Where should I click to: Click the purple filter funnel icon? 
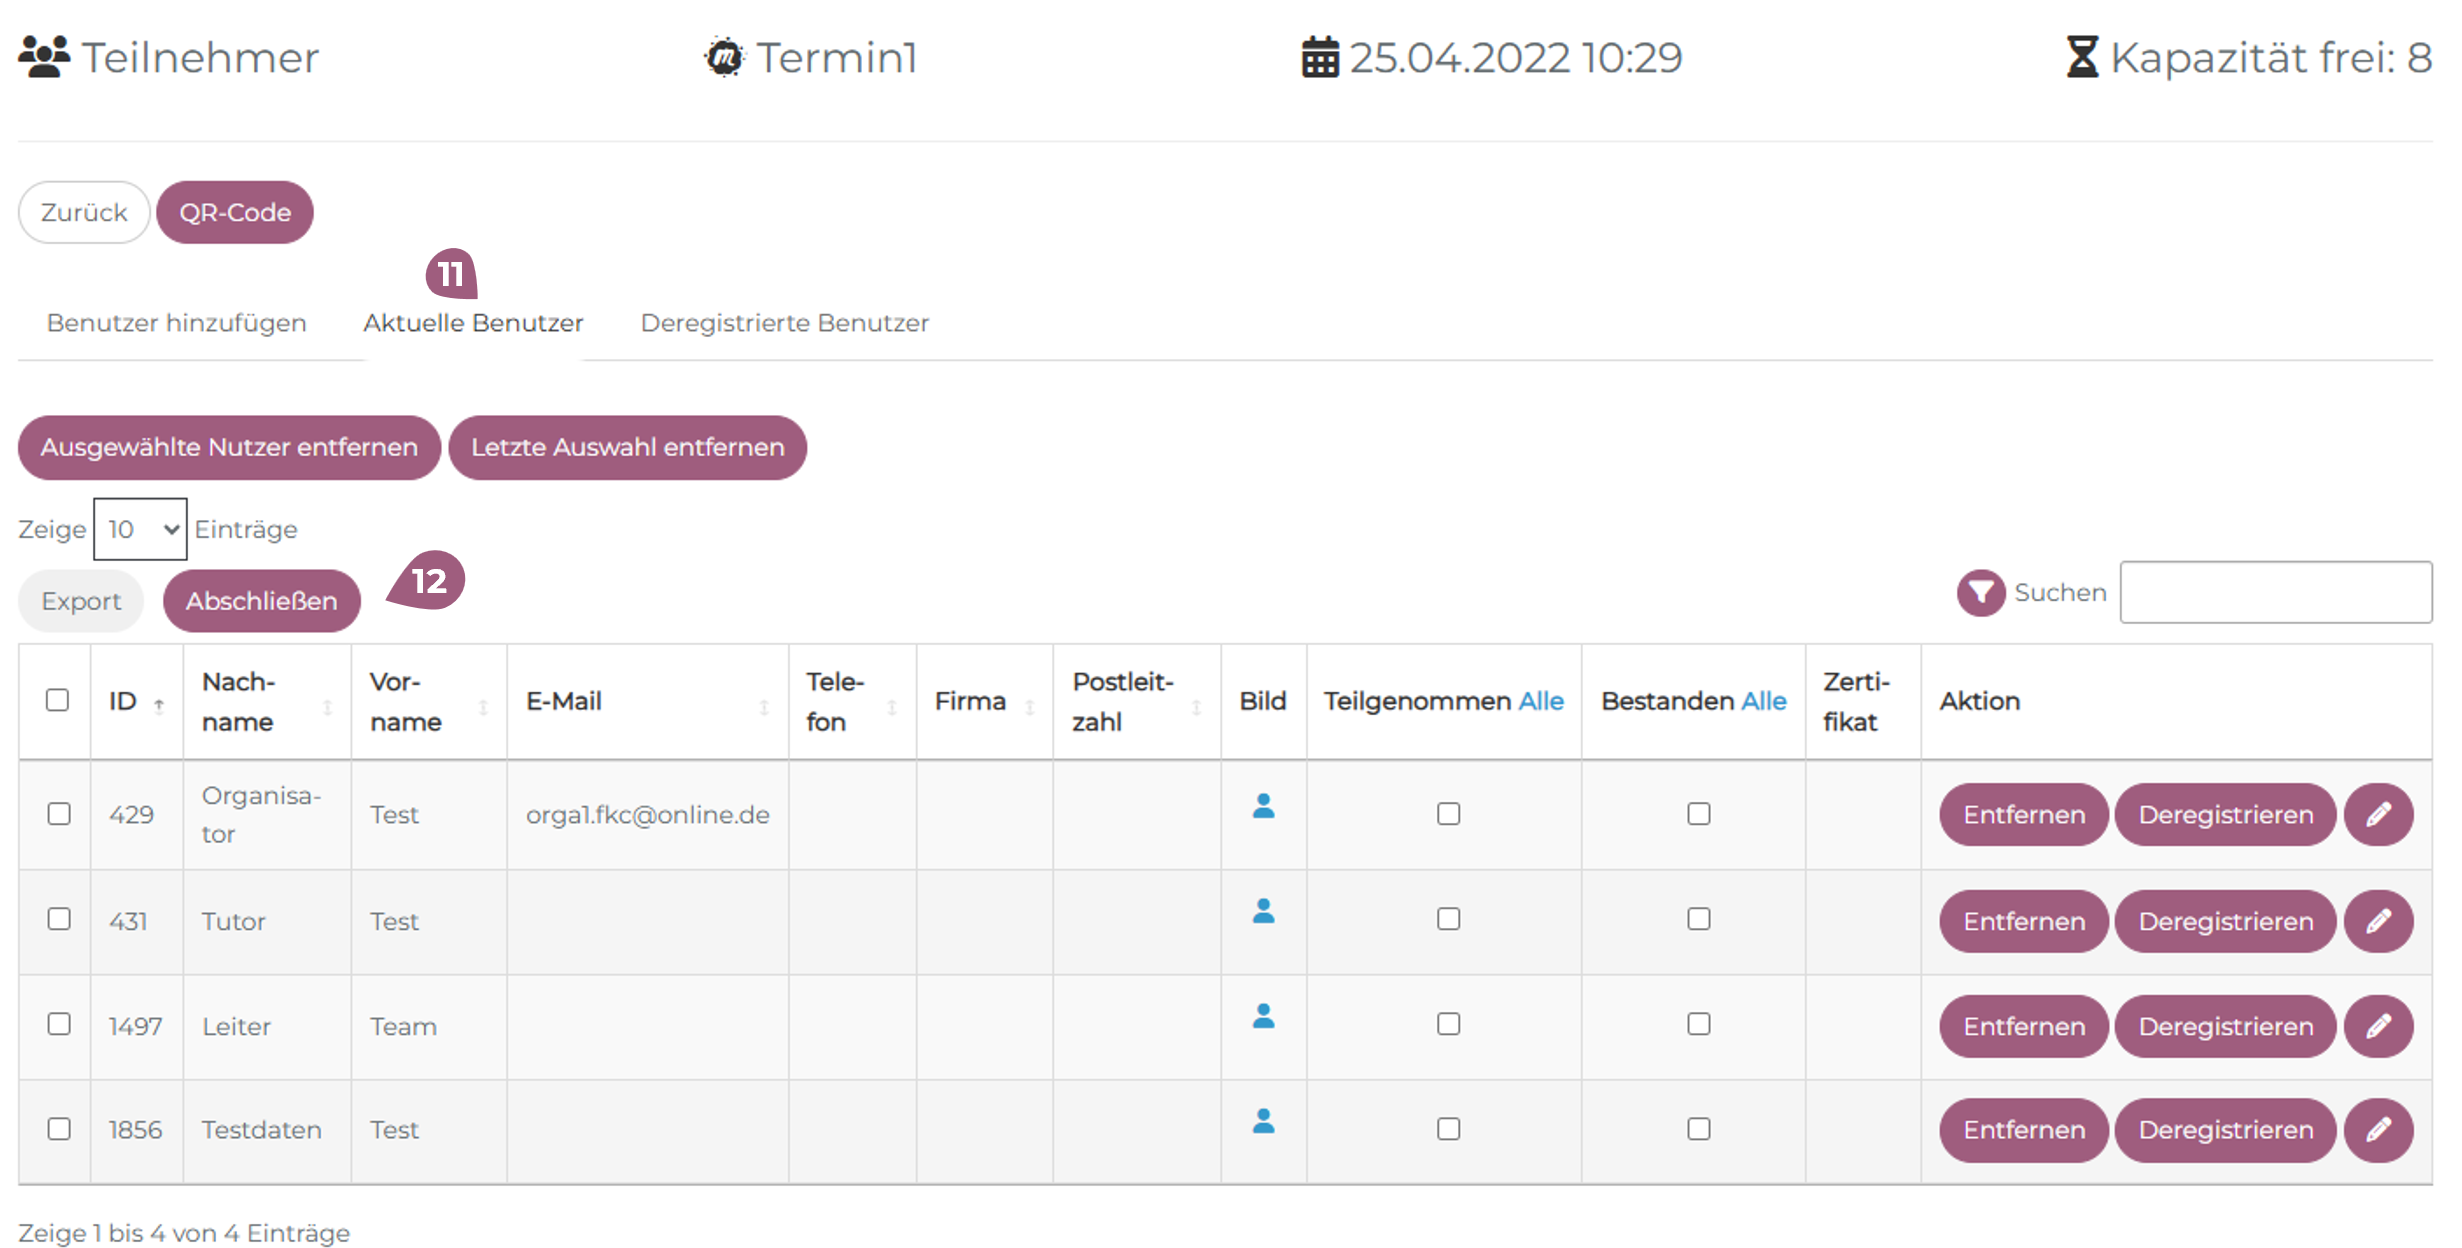(x=1979, y=593)
